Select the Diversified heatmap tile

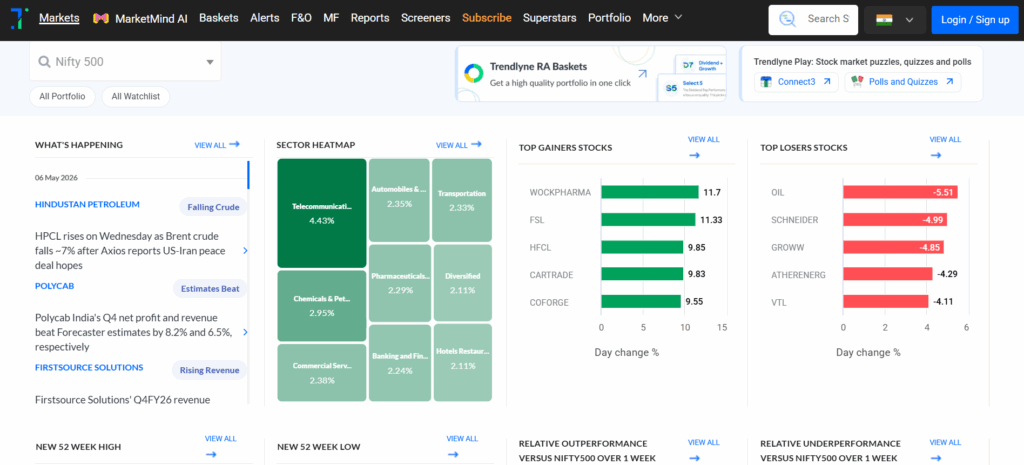point(462,283)
